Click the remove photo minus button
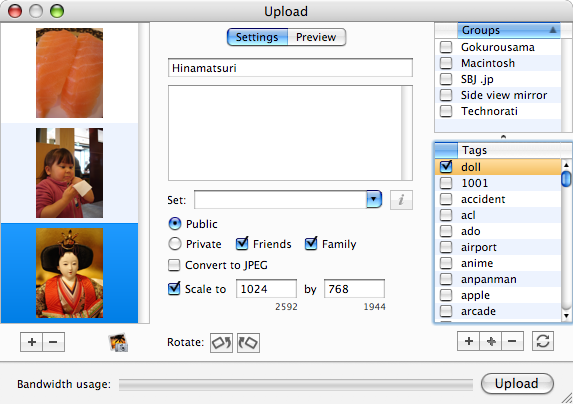 pos(53,342)
